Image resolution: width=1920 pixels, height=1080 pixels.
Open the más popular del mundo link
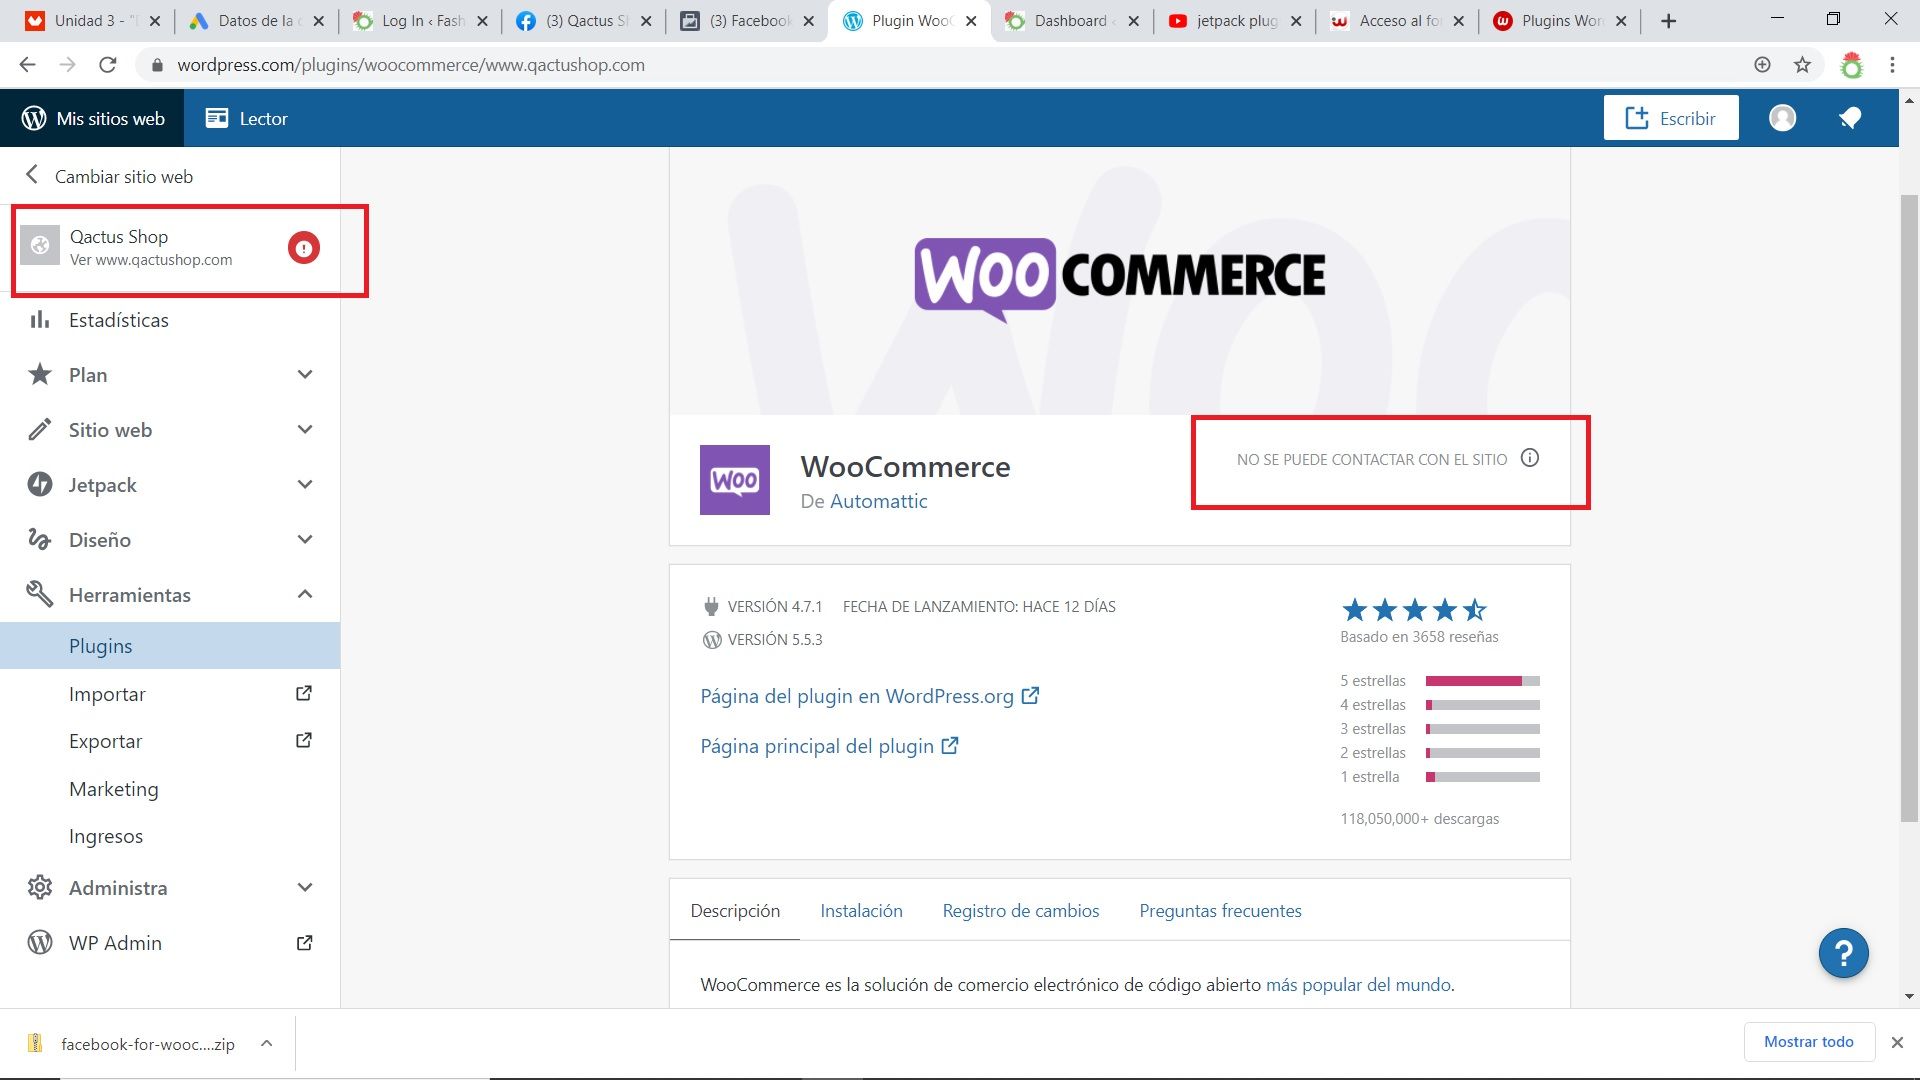click(1358, 985)
